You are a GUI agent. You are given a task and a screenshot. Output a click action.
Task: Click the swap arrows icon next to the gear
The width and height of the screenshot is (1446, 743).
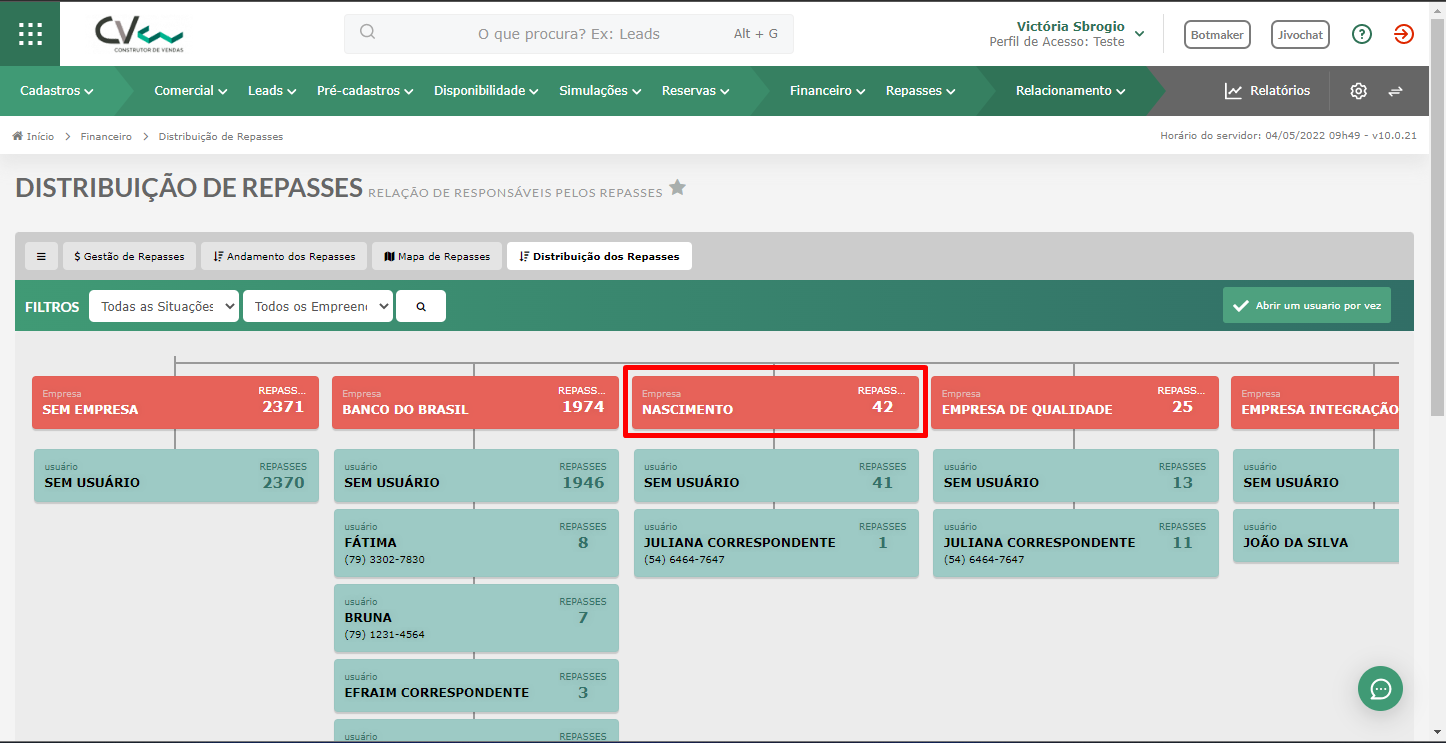(x=1395, y=91)
